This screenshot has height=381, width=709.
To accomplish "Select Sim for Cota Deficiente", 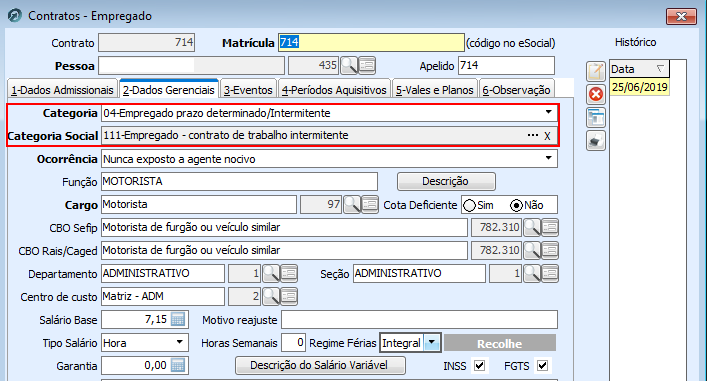I will (470, 205).
